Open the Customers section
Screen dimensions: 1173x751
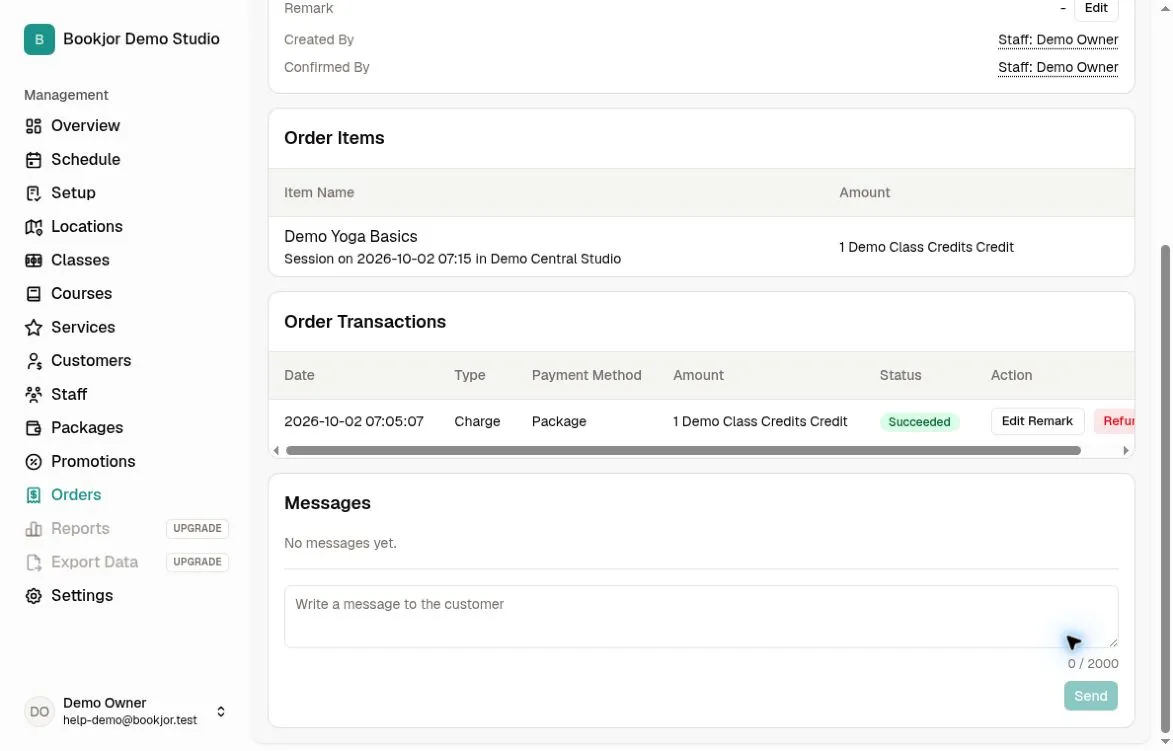[x=91, y=361]
